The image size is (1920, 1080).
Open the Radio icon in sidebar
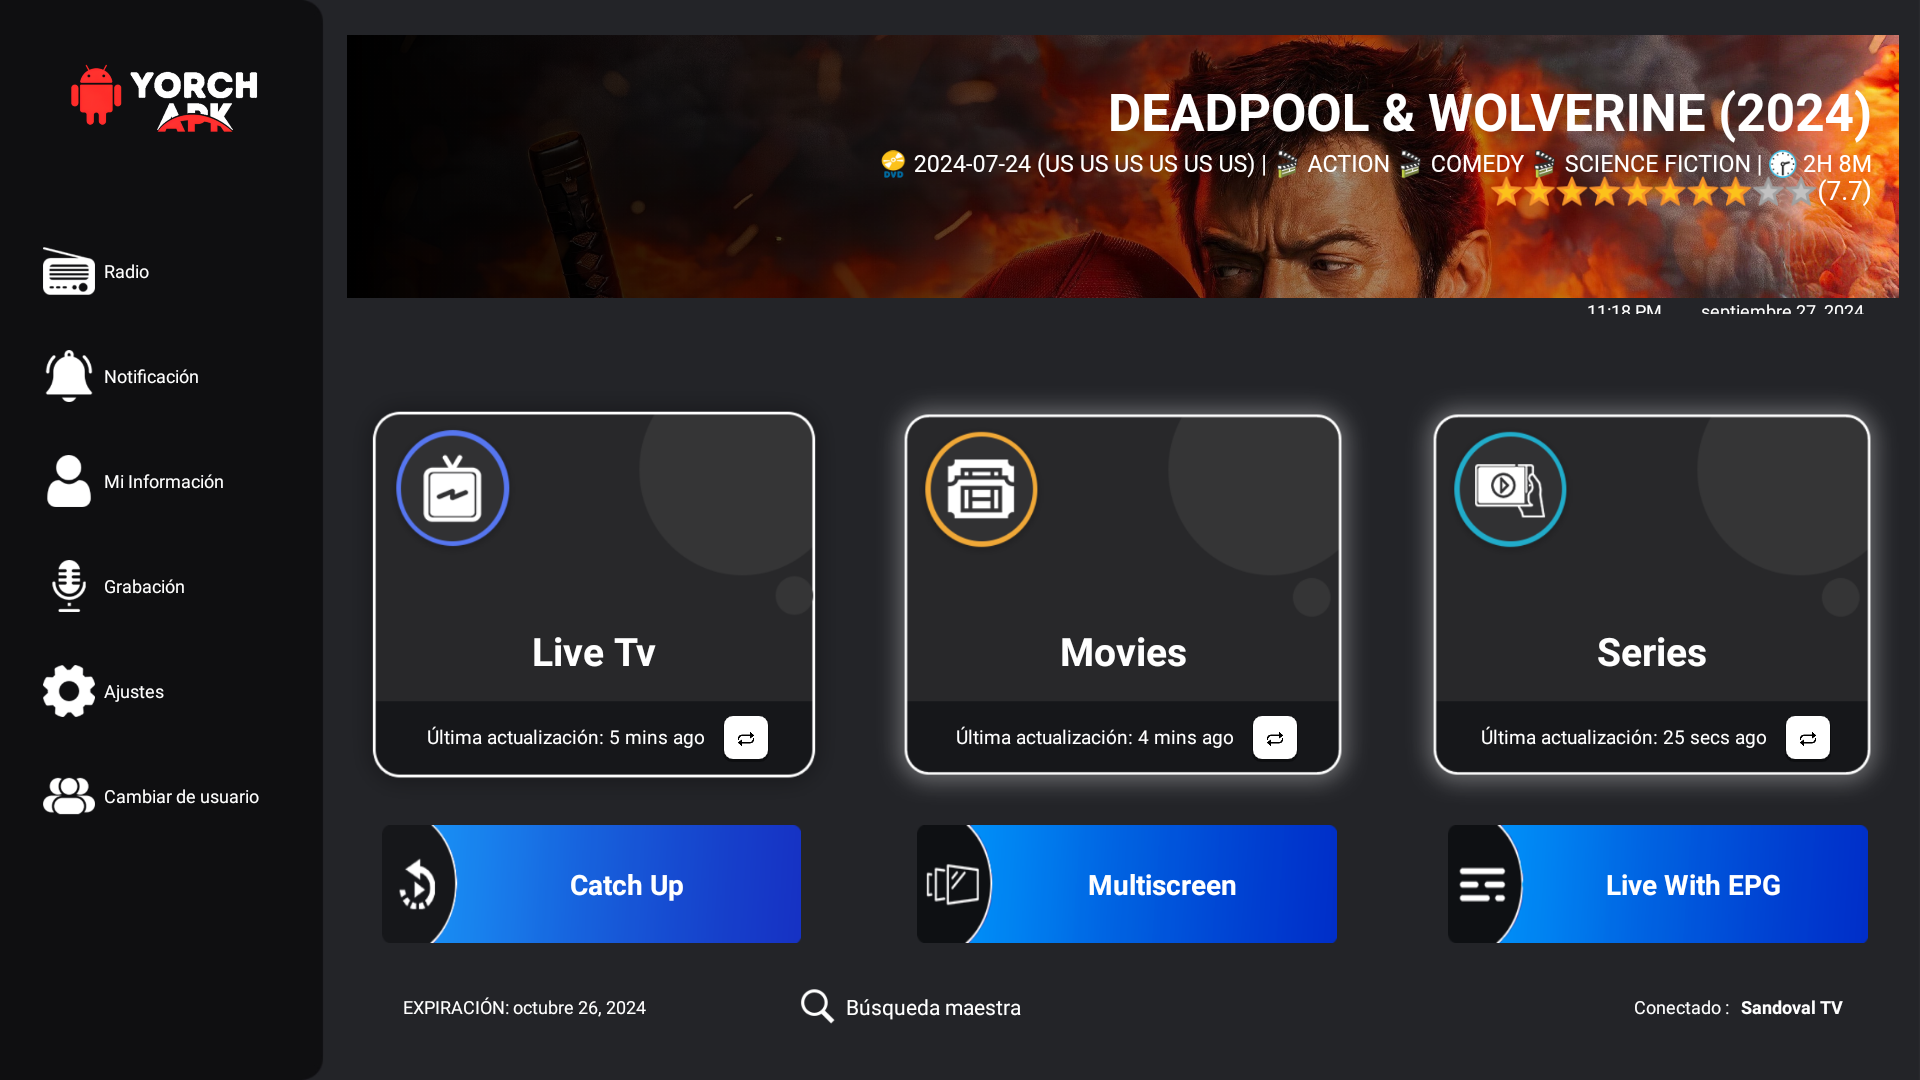[68, 272]
